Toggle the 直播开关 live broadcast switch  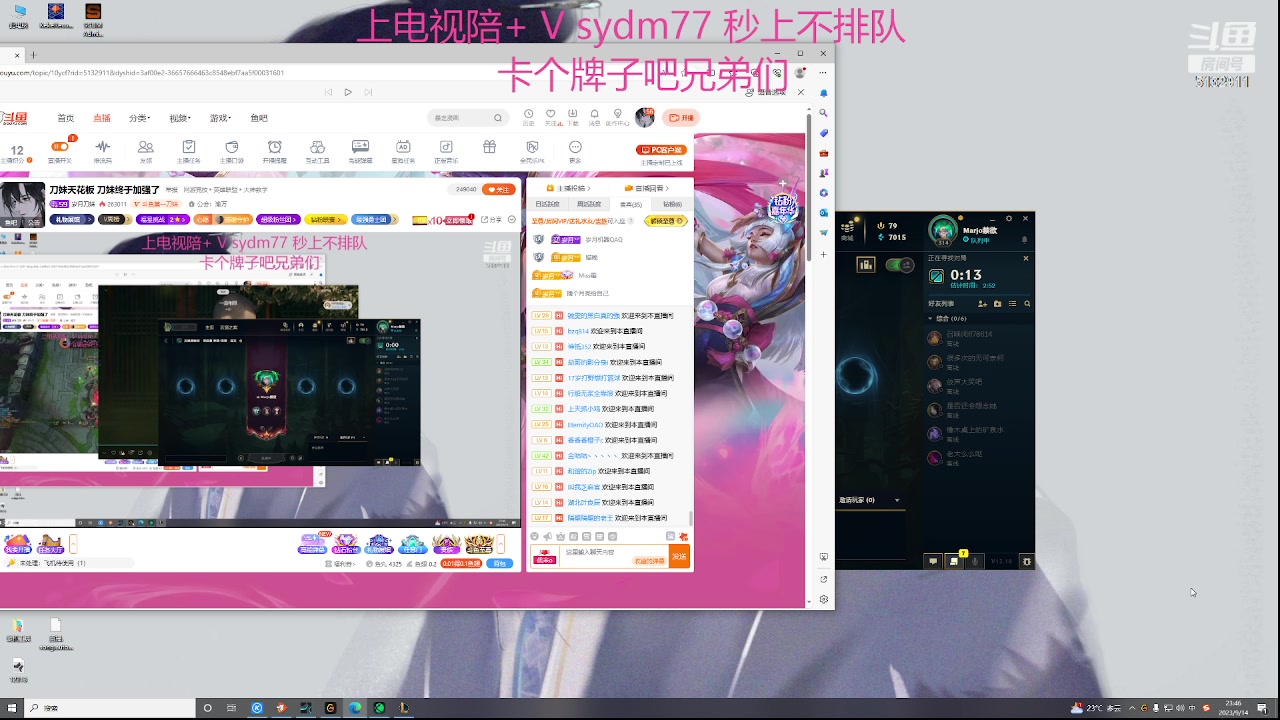point(60,149)
